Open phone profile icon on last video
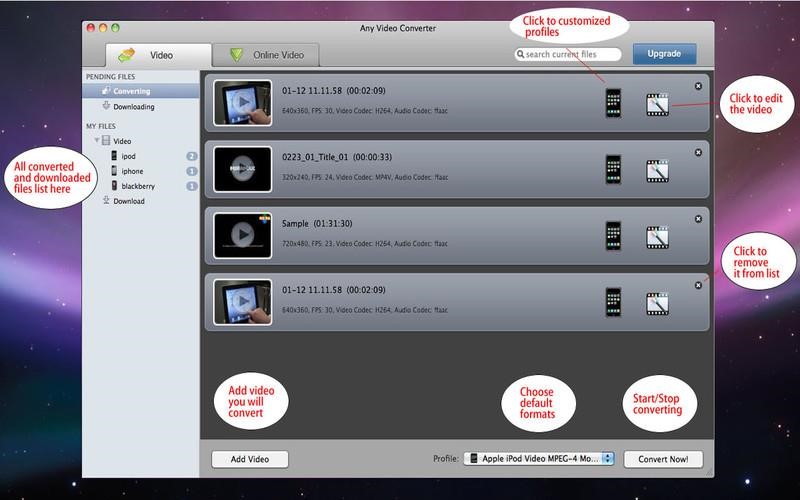 click(613, 302)
